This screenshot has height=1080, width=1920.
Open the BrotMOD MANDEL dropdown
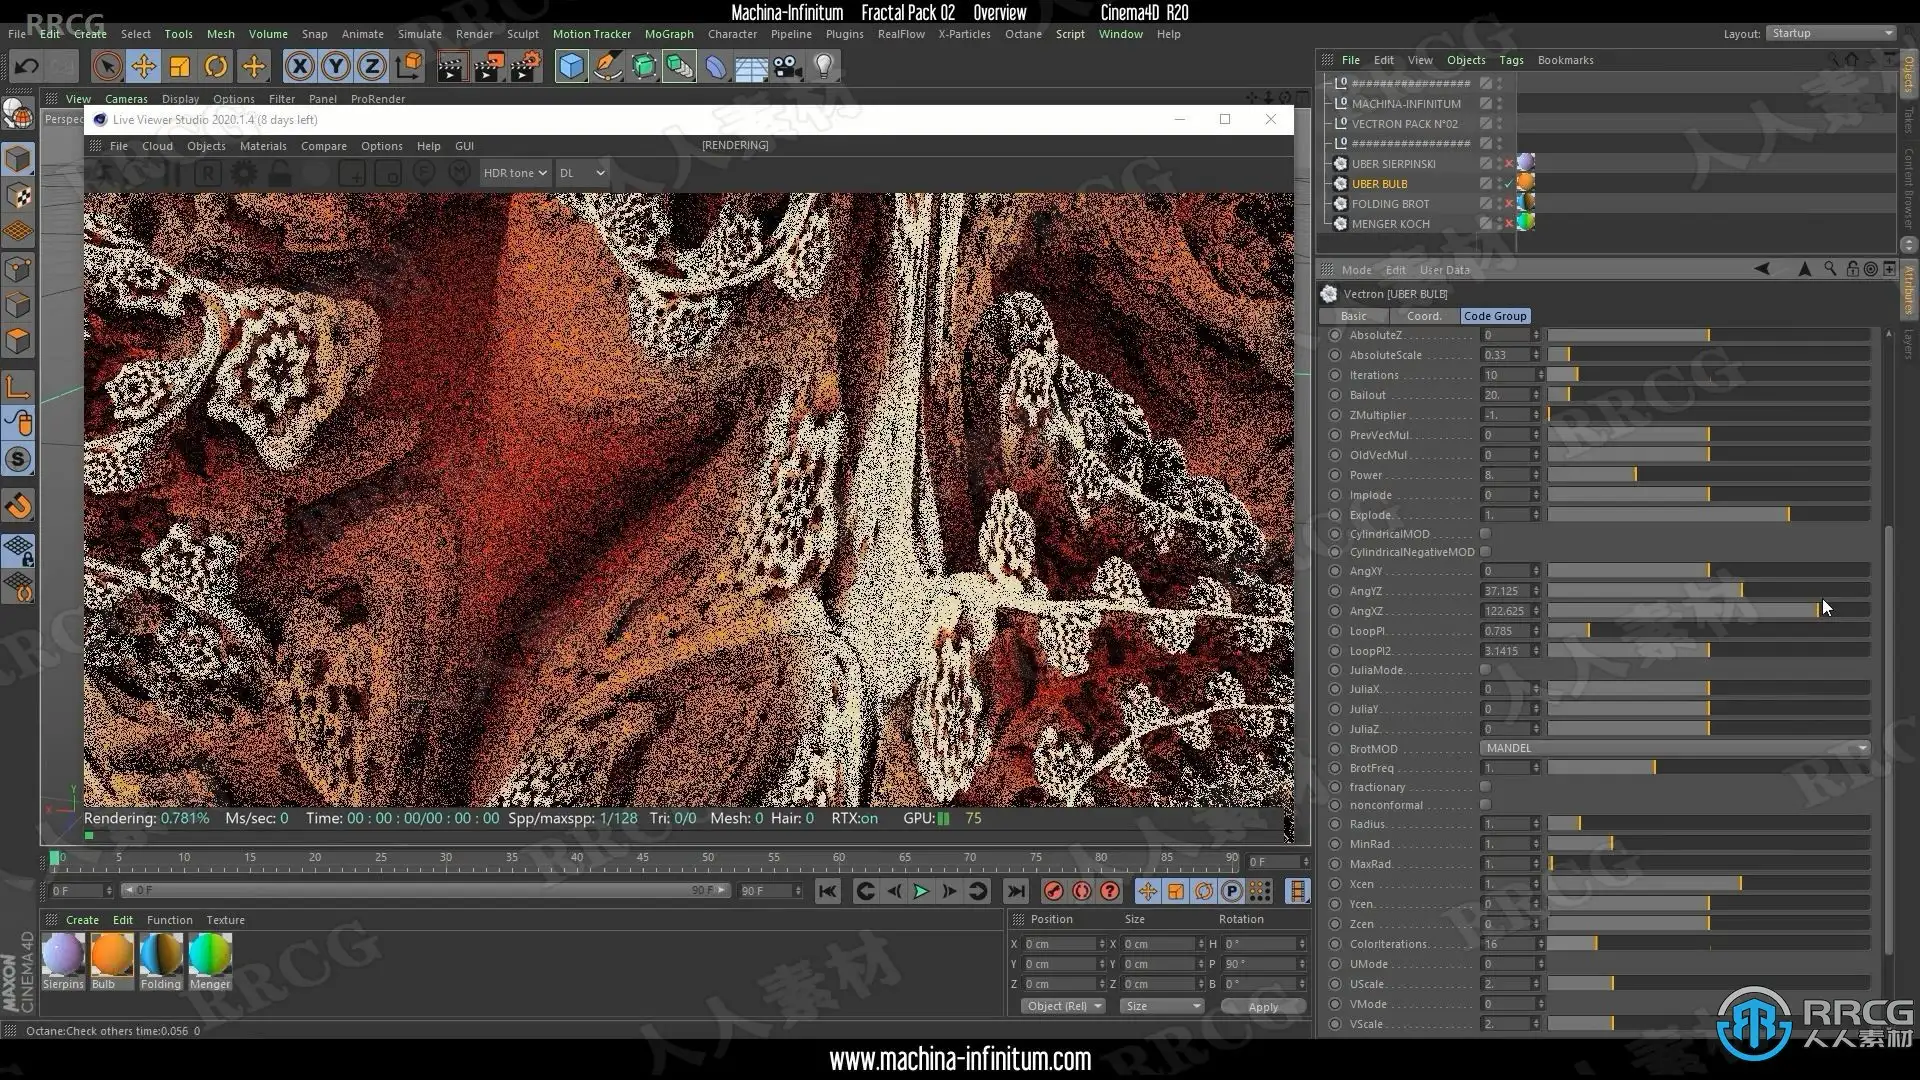click(1674, 748)
